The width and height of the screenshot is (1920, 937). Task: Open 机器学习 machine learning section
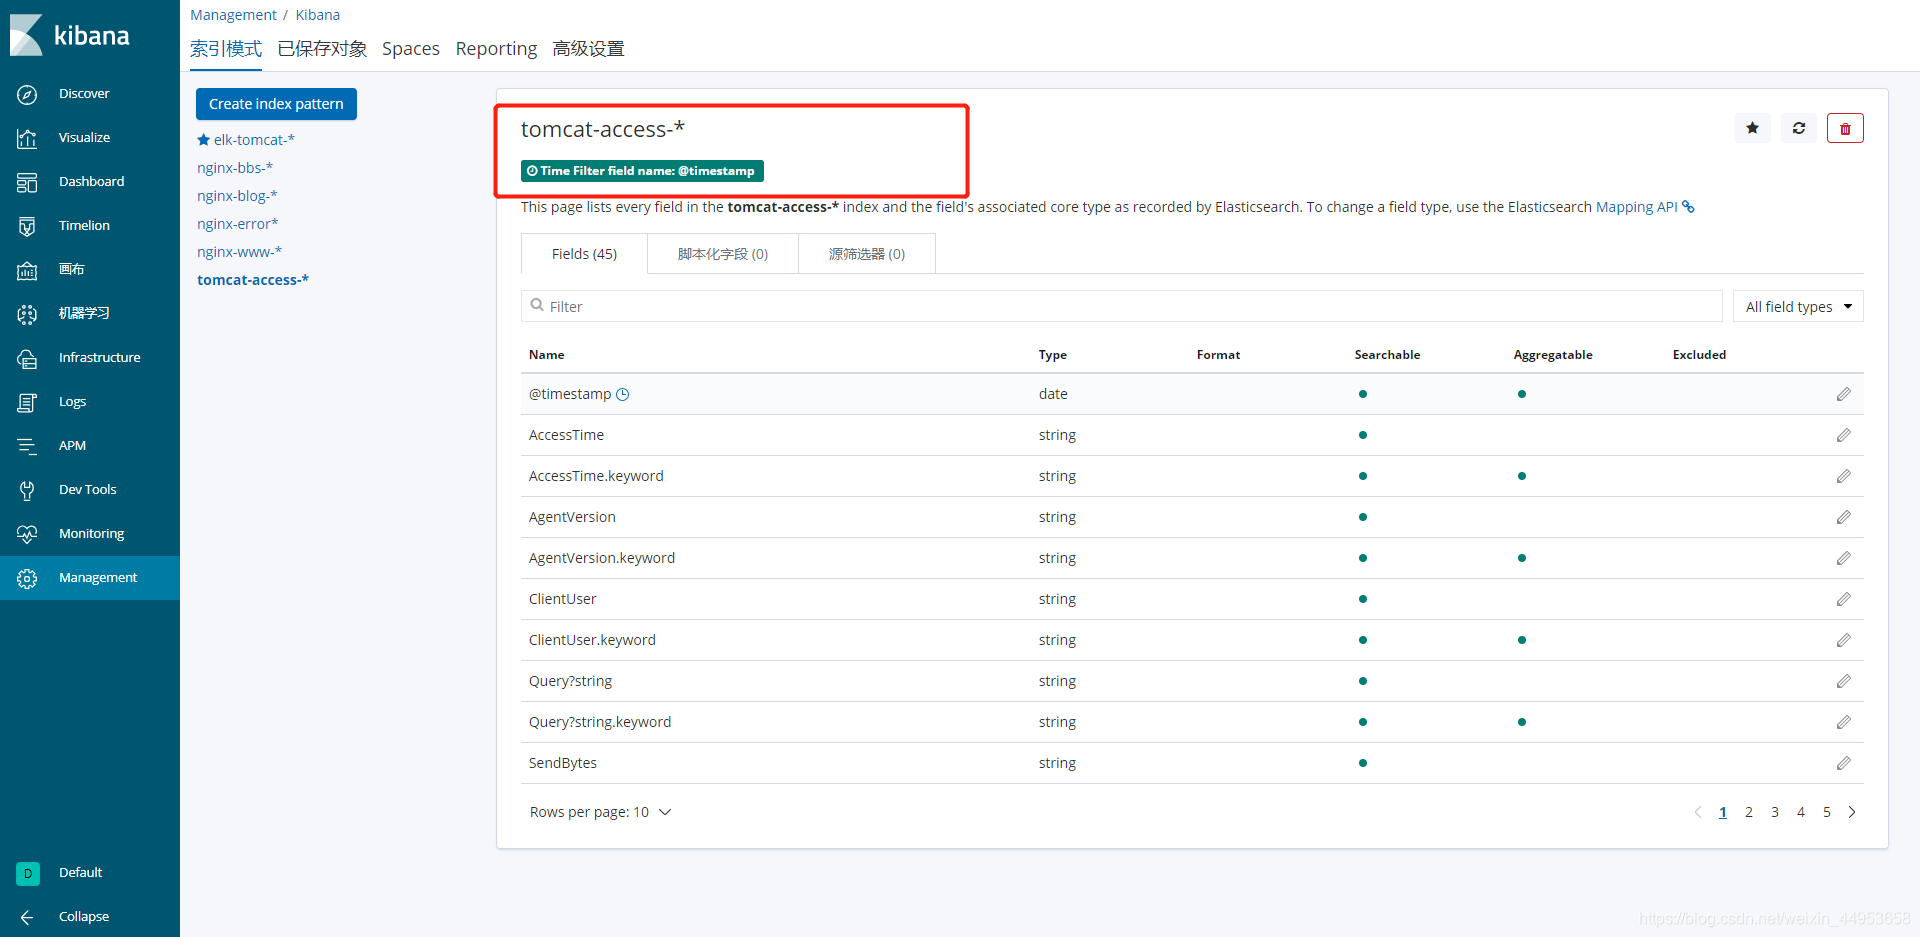coord(84,314)
